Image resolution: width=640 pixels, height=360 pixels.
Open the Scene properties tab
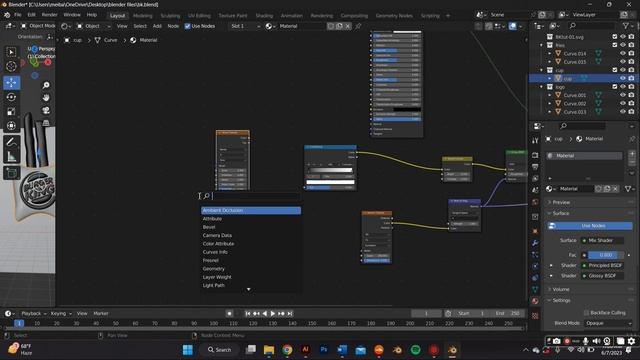tap(535, 190)
